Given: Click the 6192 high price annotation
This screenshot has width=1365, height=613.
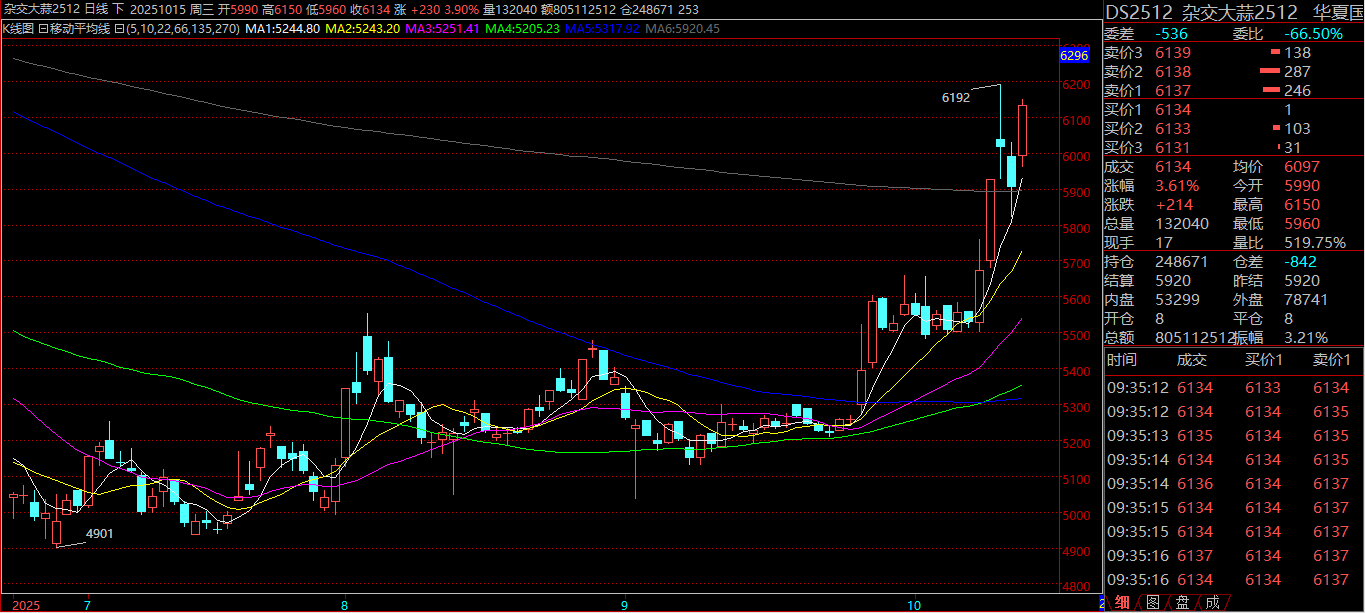Looking at the screenshot, I should [956, 98].
